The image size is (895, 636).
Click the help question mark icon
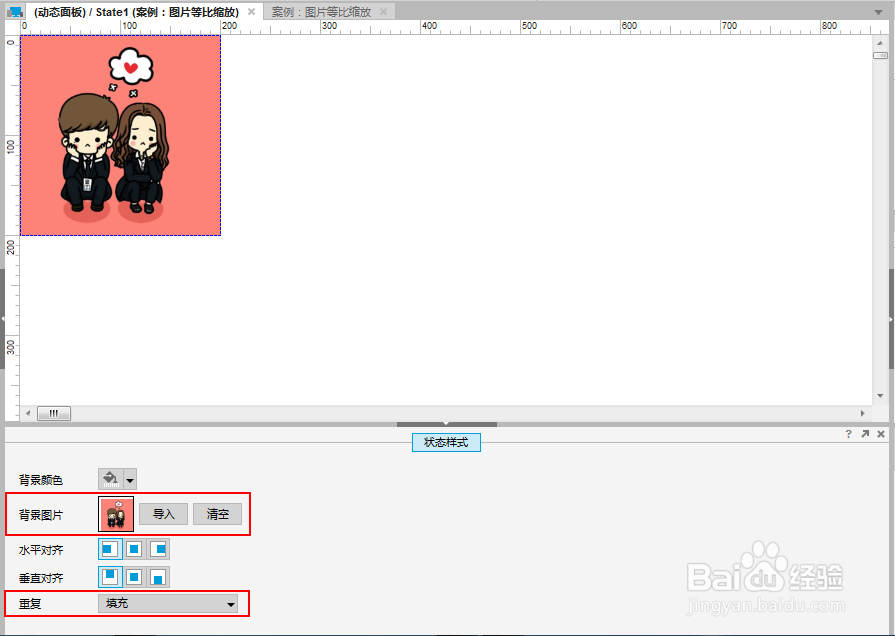point(848,434)
